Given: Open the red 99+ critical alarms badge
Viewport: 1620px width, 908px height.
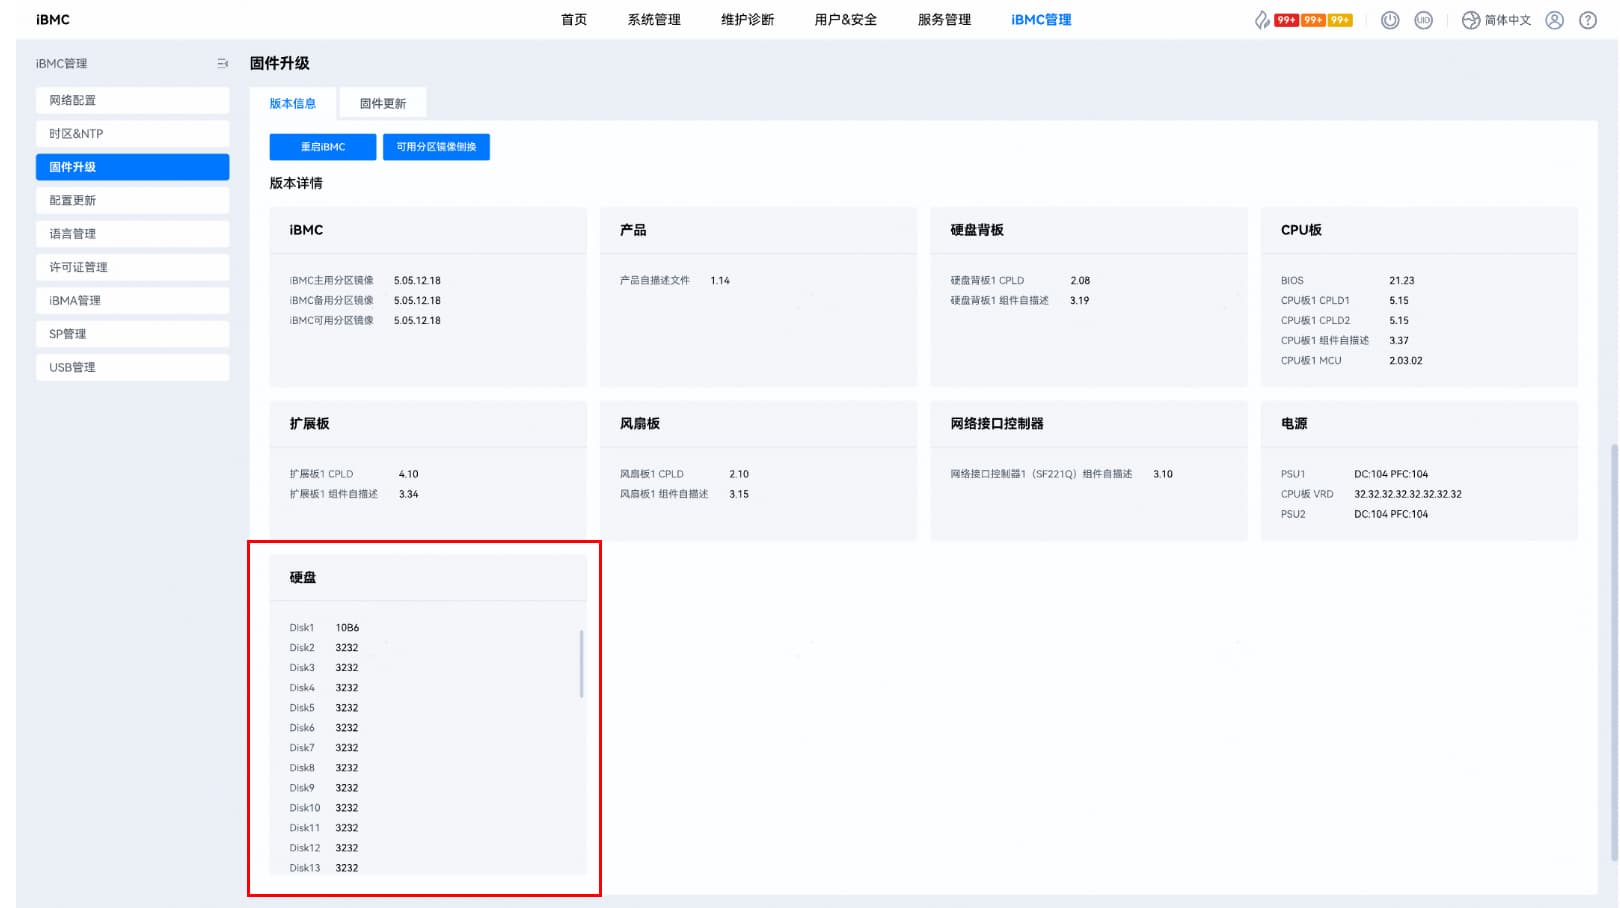Looking at the screenshot, I should pos(1286,20).
